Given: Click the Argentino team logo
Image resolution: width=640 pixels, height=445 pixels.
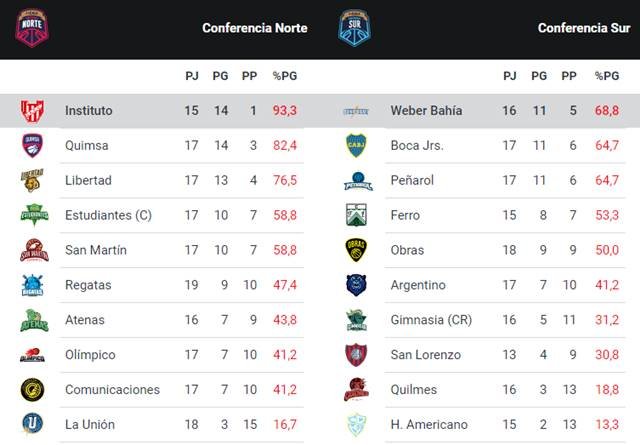Looking at the screenshot, I should pyautogui.click(x=356, y=285).
